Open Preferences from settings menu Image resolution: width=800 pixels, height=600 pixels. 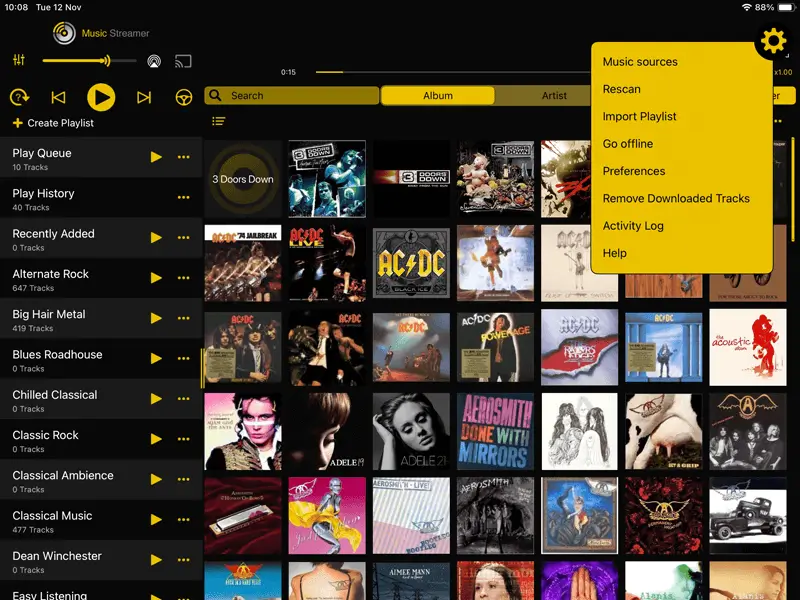coord(634,171)
